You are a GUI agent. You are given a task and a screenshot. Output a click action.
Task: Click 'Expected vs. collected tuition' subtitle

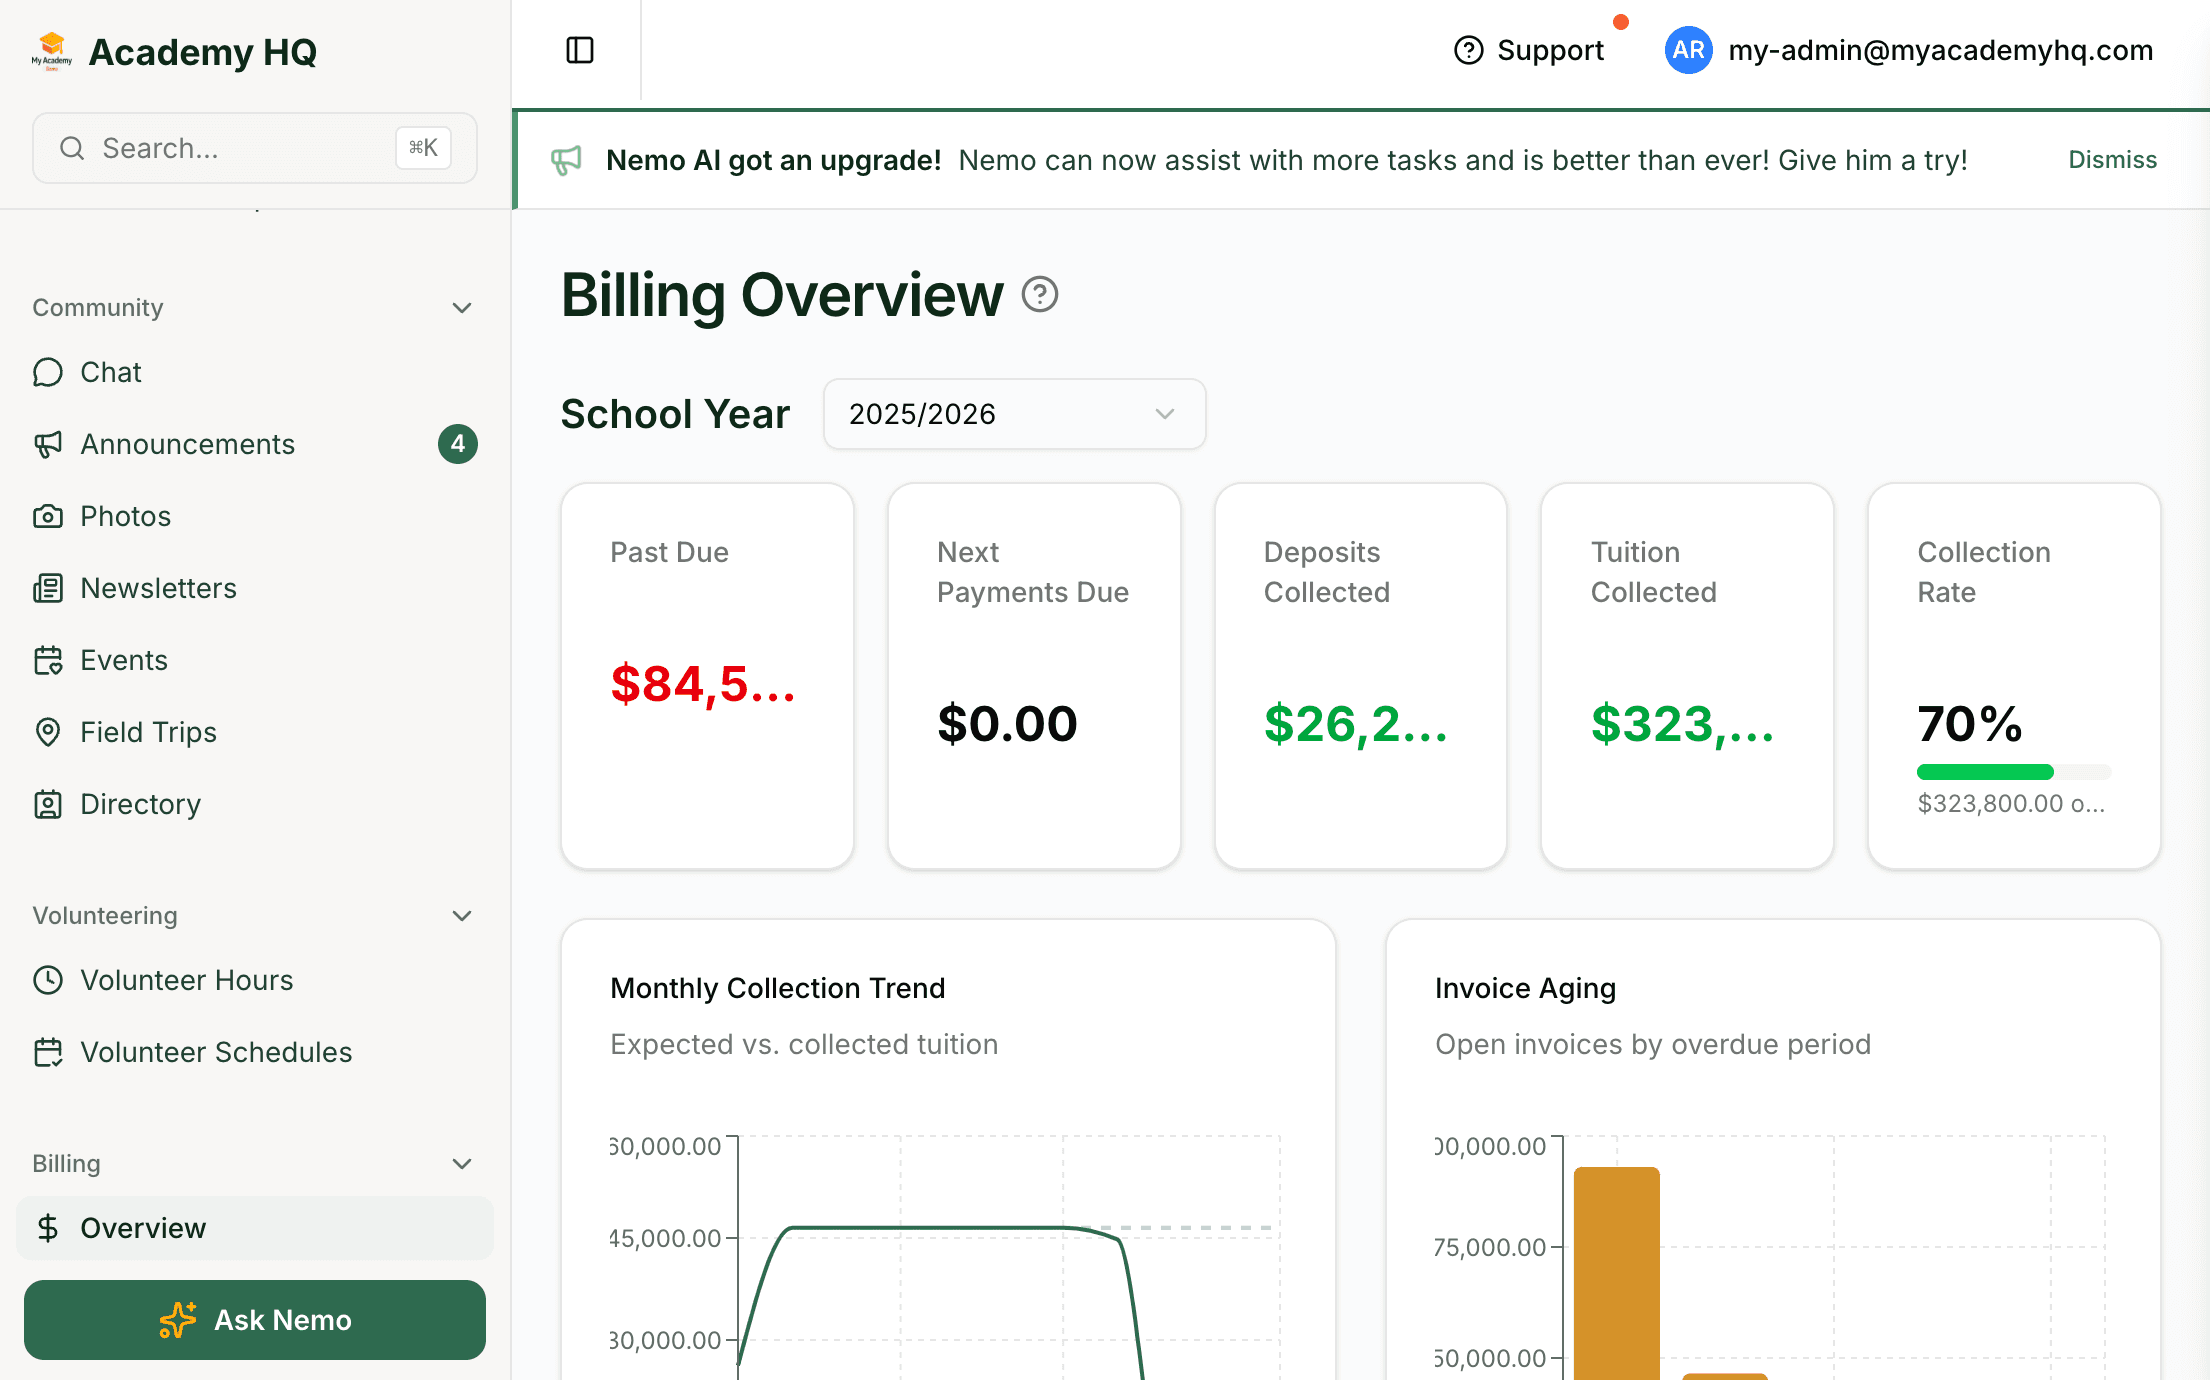804,1044
